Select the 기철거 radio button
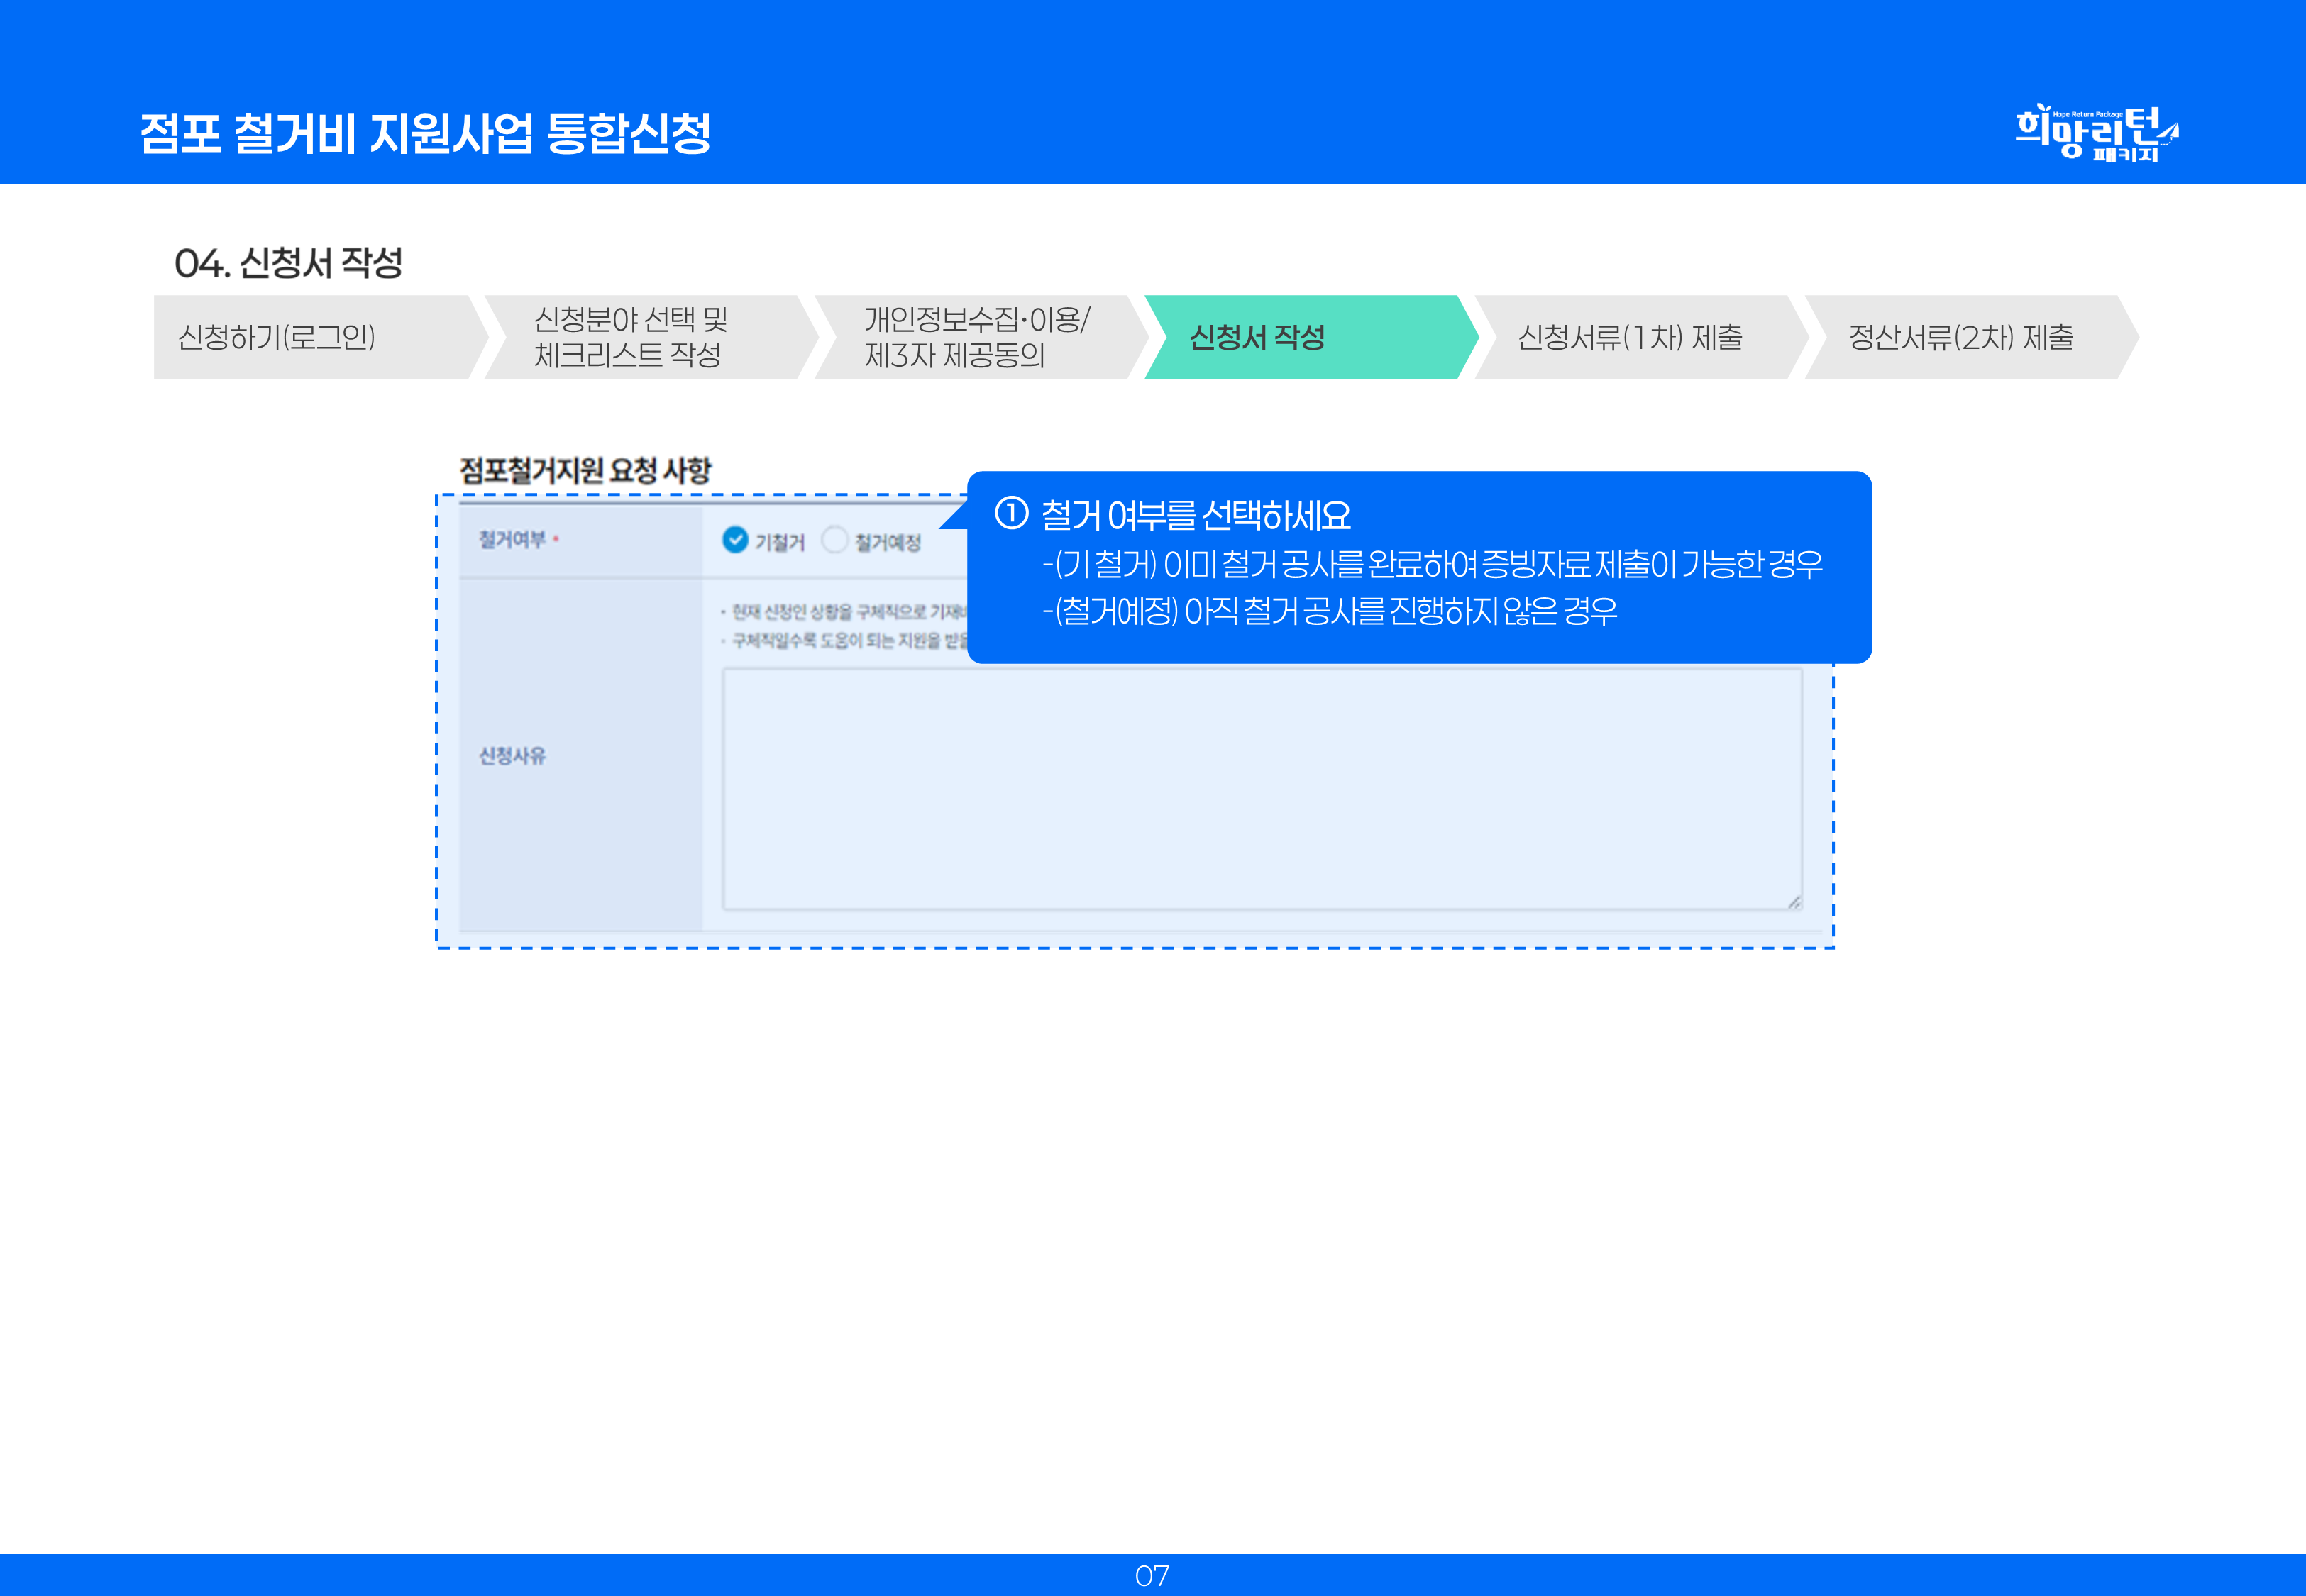Image resolution: width=2306 pixels, height=1596 pixels. point(735,540)
